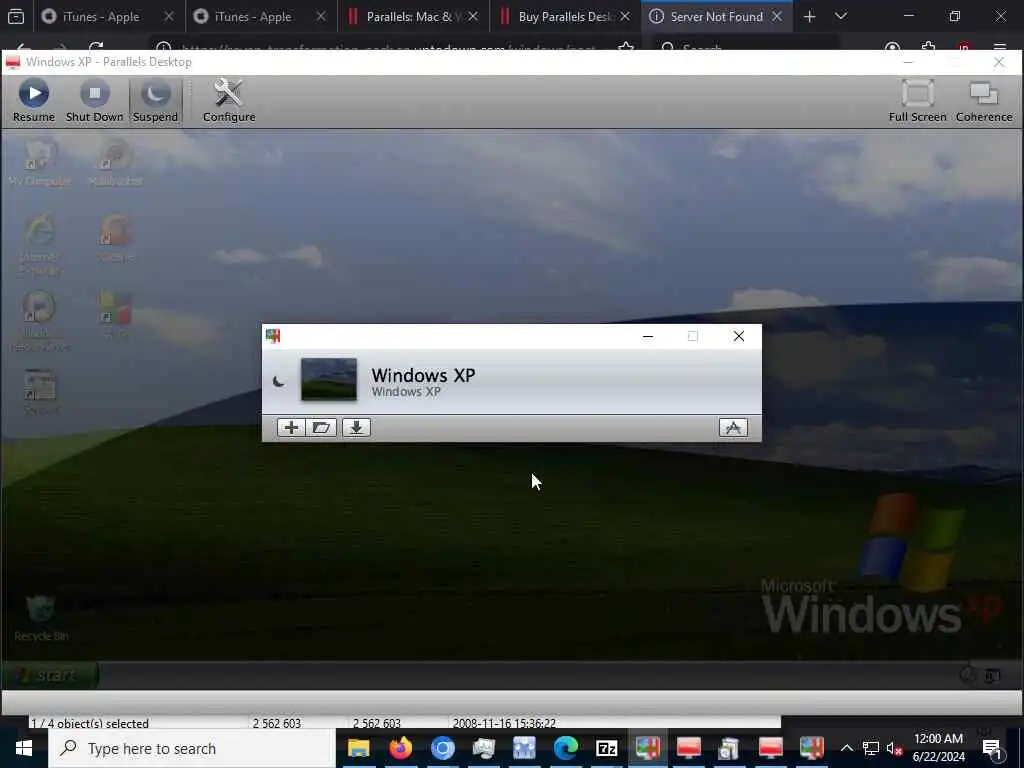Click the suspended moon status icon beside Windows XP
The image size is (1024, 768).
point(279,381)
